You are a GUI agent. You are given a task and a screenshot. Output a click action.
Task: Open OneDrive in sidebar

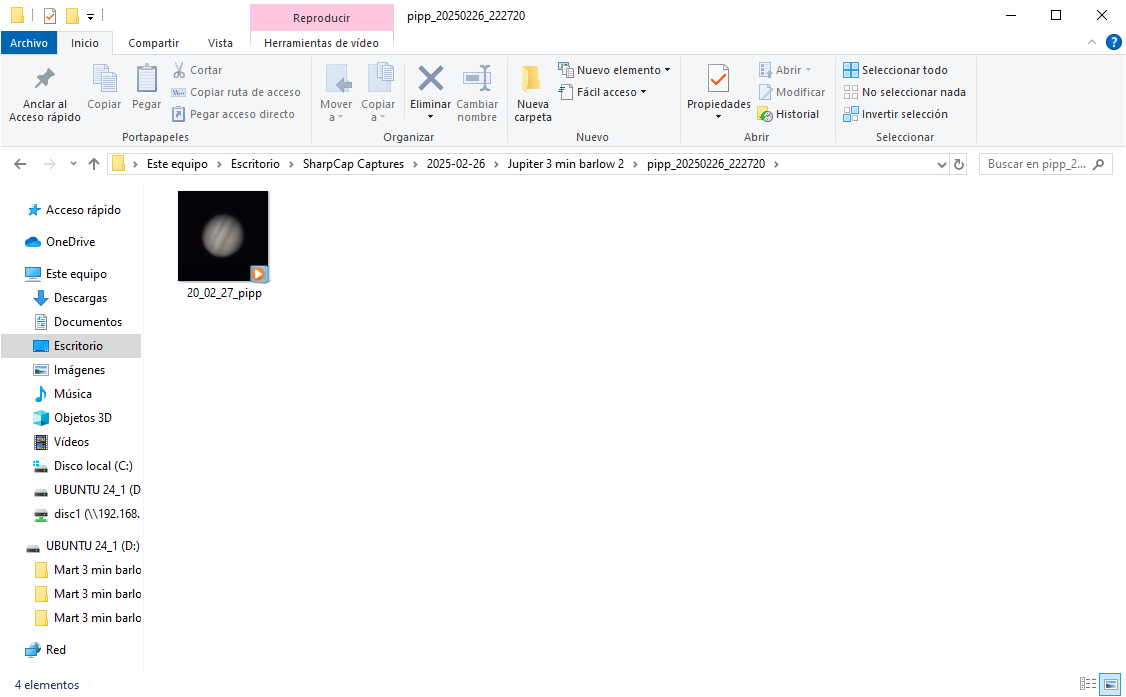click(x=60, y=242)
